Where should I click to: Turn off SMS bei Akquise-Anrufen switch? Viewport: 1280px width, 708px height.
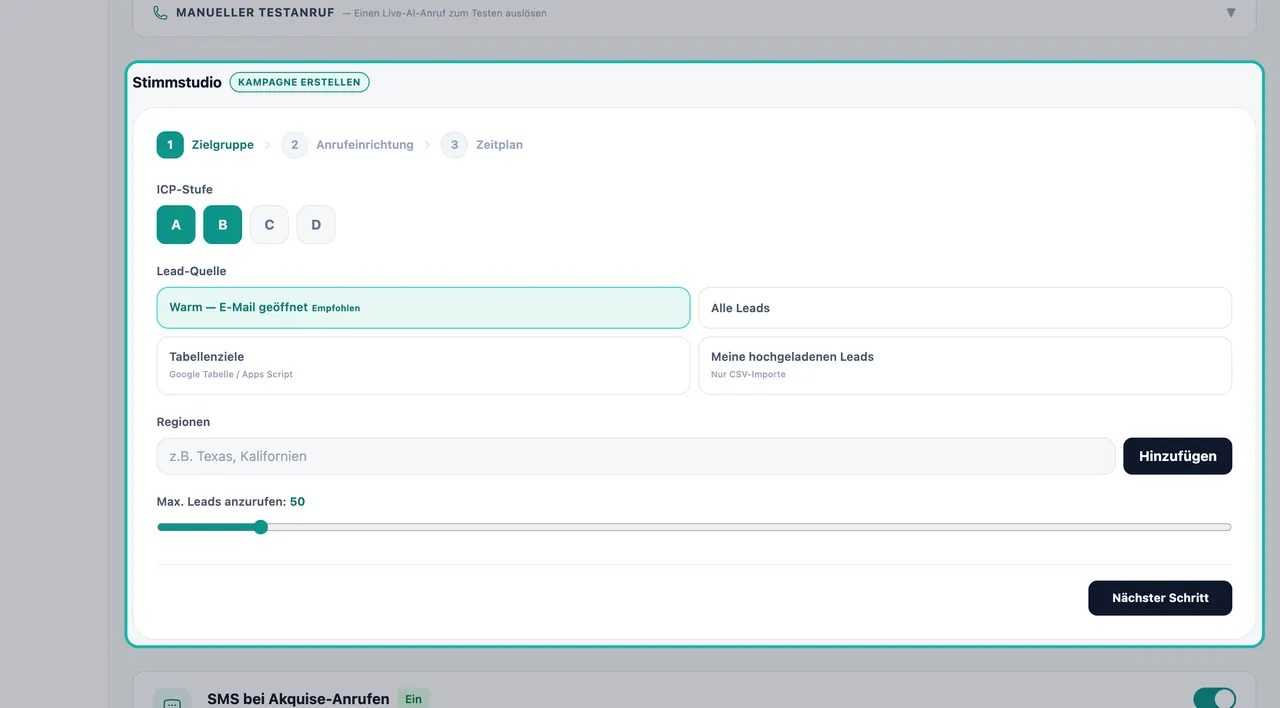click(1214, 698)
